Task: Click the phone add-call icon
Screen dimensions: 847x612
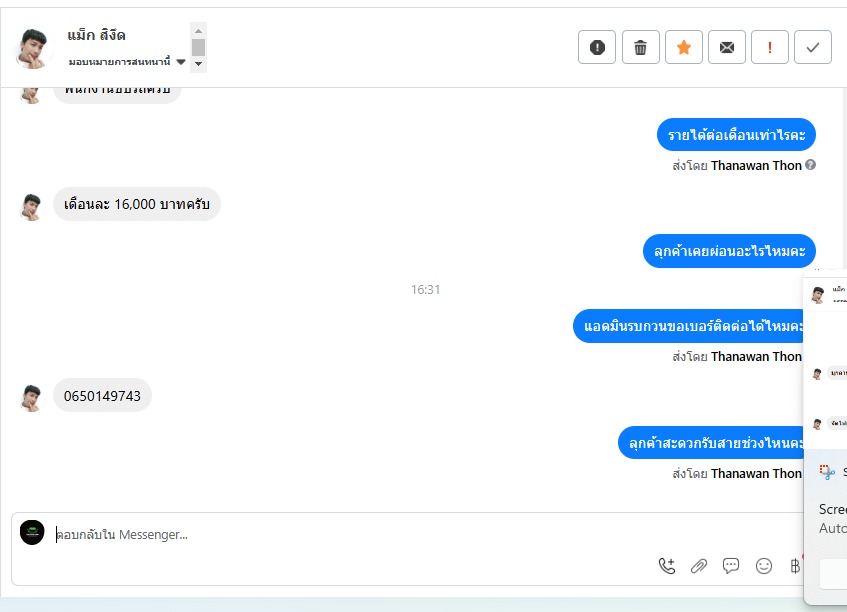Action: tap(667, 566)
